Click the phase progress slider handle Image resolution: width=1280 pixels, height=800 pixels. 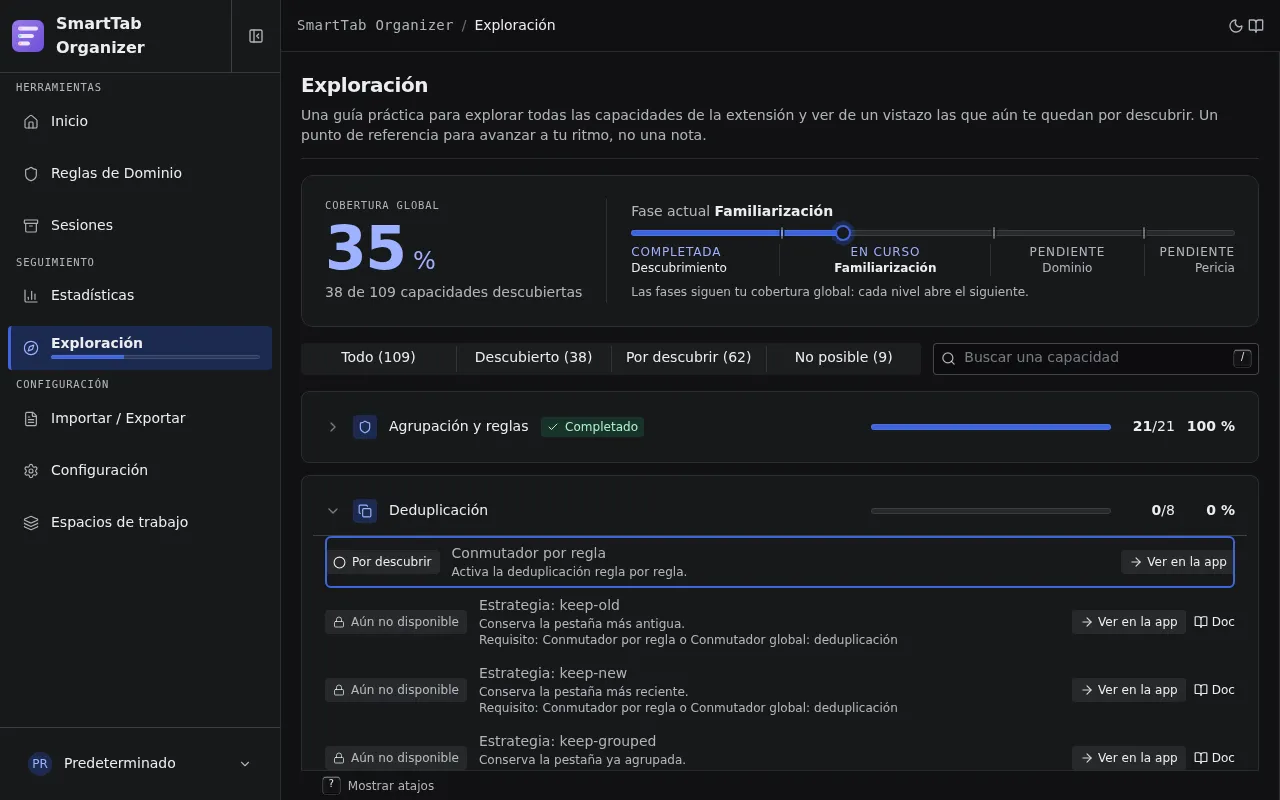point(843,233)
